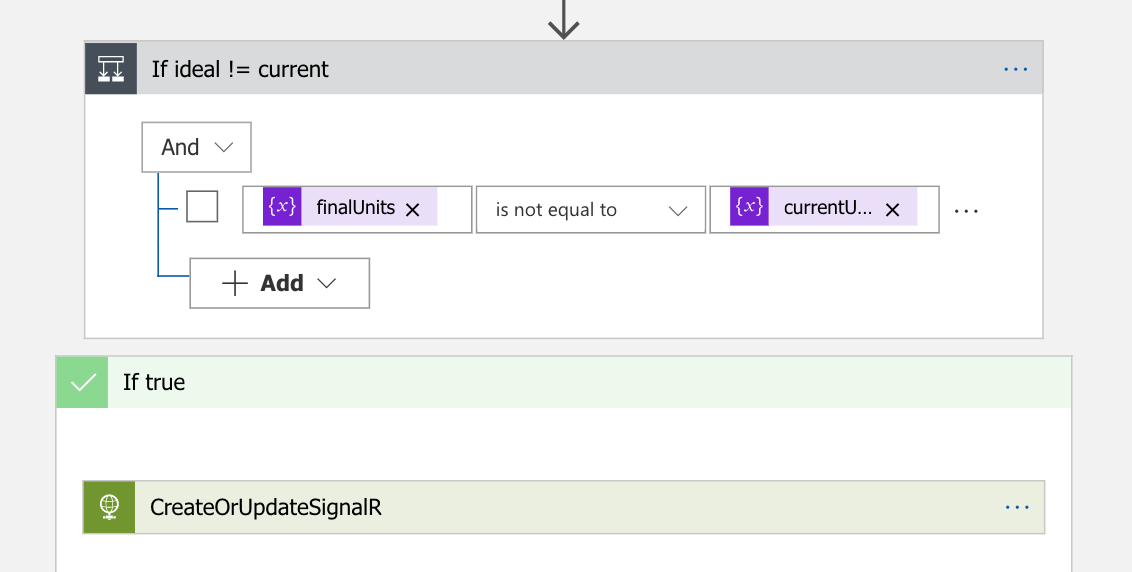Select the 'If true' branch header

coord(564,382)
